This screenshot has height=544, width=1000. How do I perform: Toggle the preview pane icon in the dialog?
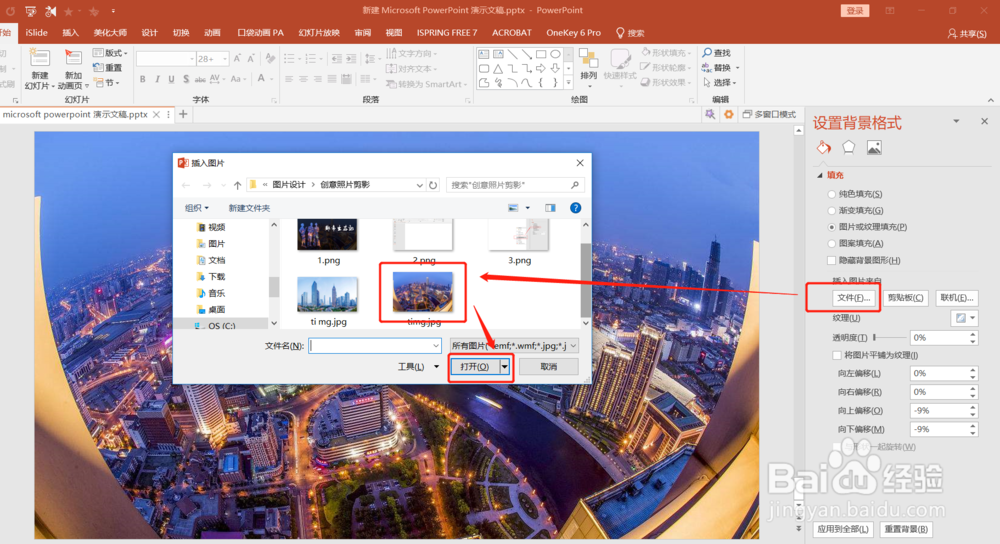point(550,208)
